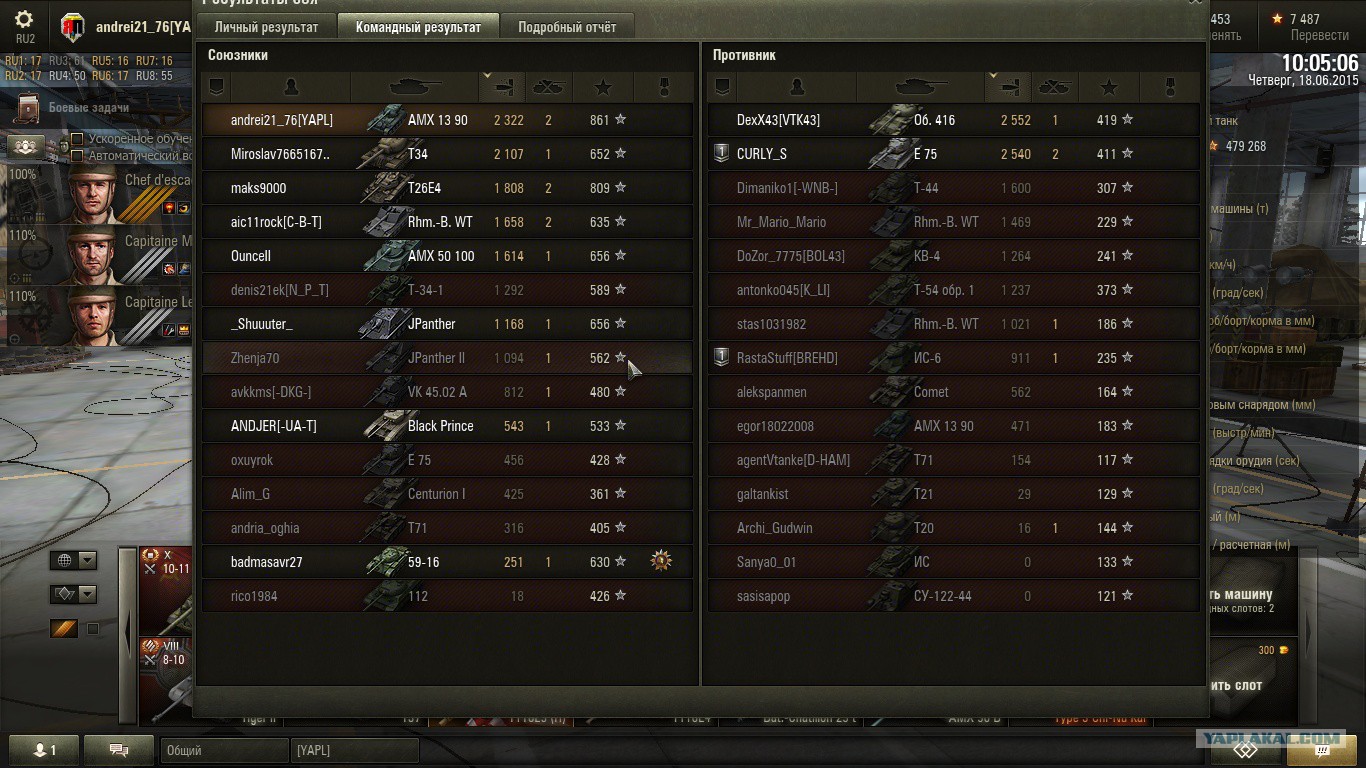The image size is (1366, 768).
Task: Select ally player maks9000
Action: [x=447, y=188]
